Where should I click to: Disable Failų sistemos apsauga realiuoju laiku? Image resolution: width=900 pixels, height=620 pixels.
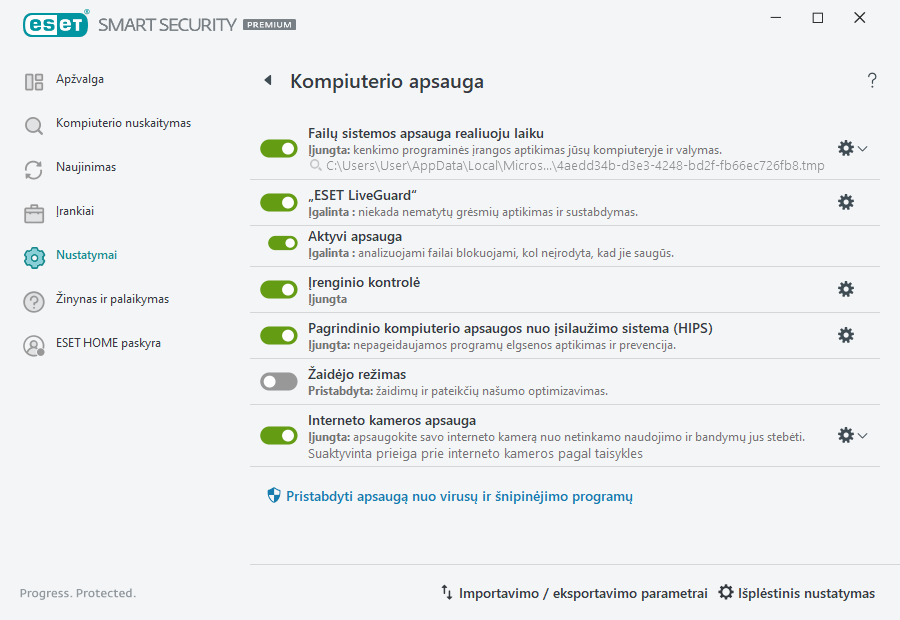click(278, 148)
